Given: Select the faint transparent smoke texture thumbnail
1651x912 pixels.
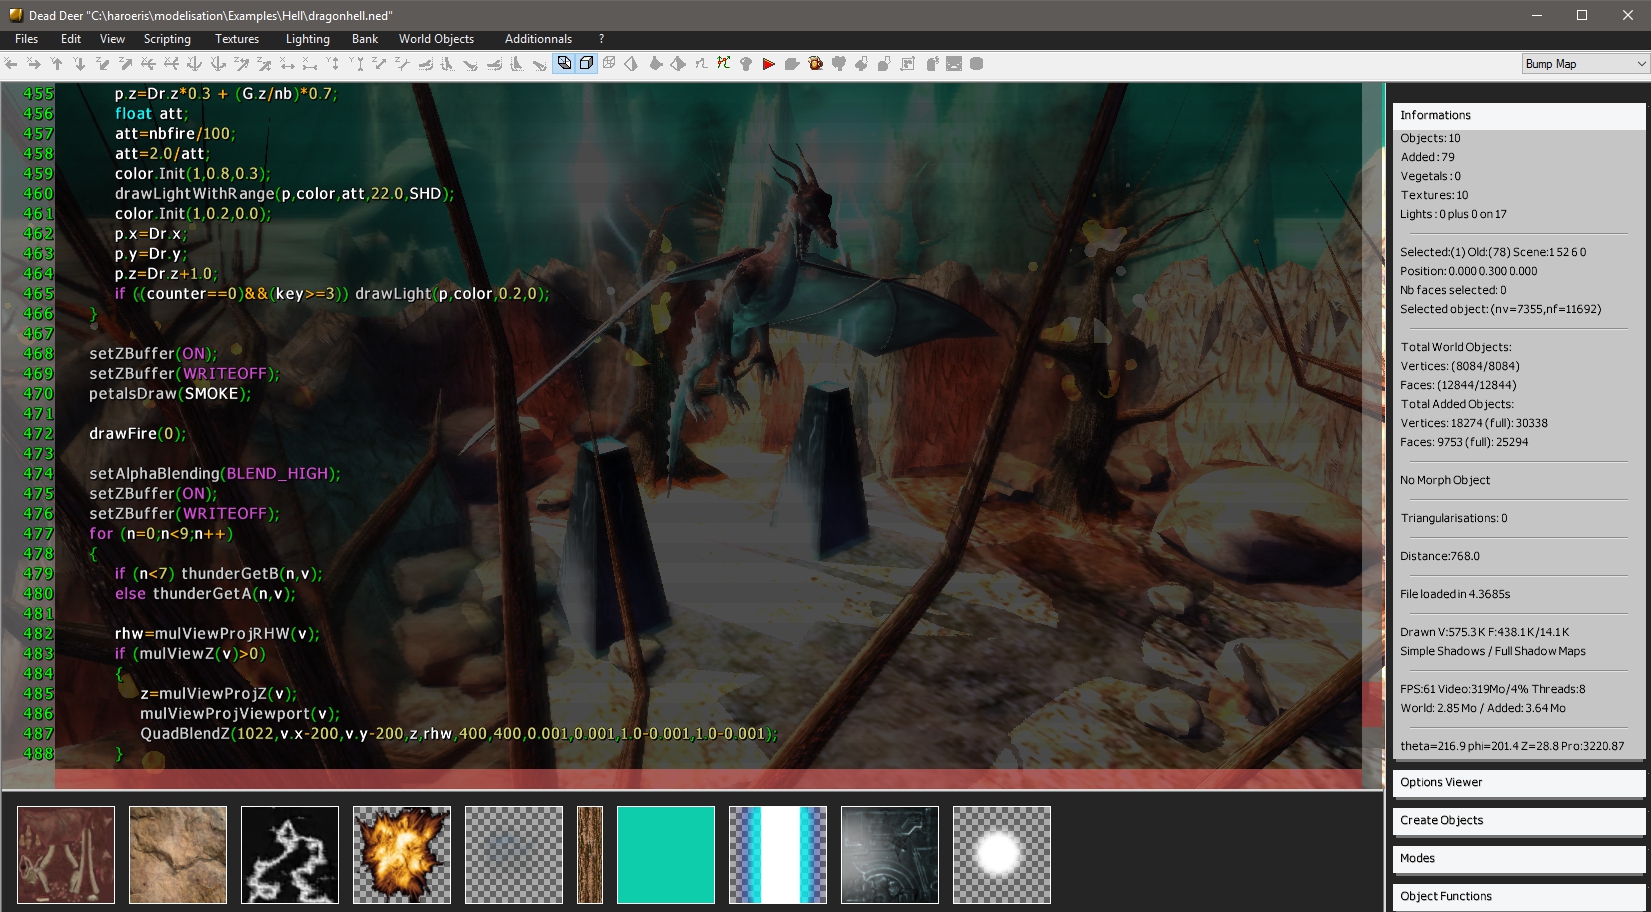Looking at the screenshot, I should point(514,855).
